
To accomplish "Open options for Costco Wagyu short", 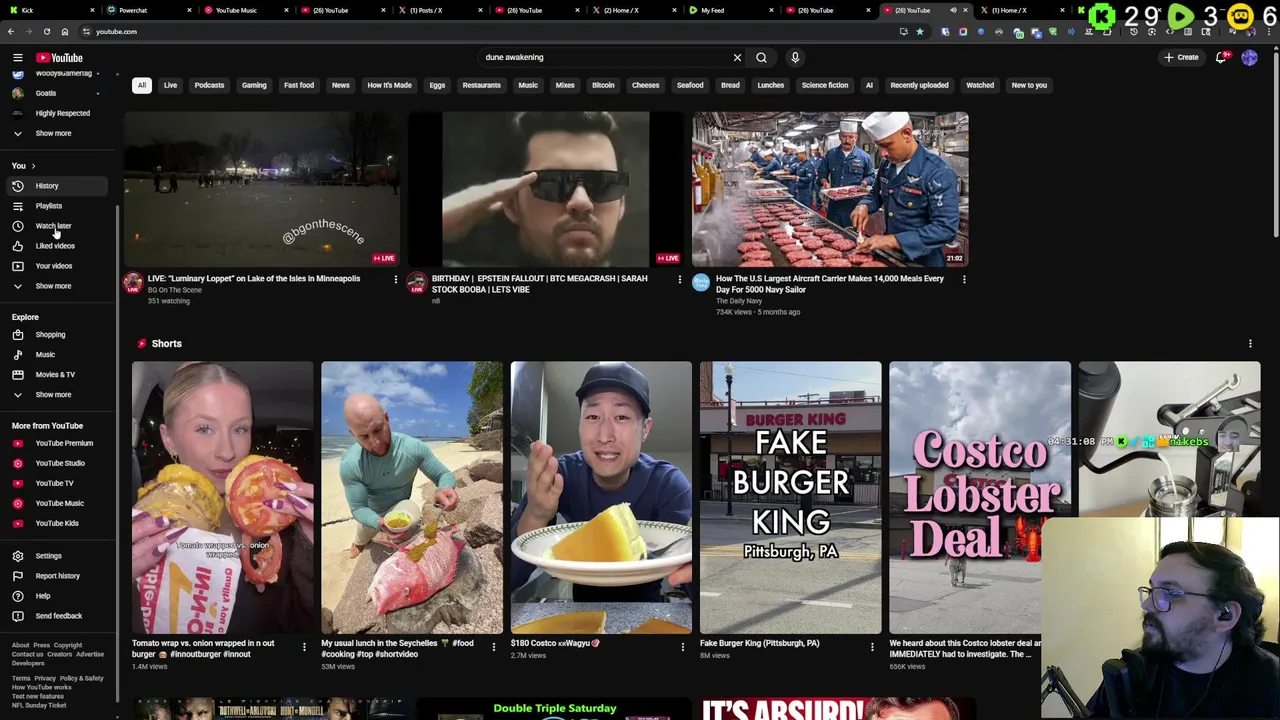I will (683, 647).
